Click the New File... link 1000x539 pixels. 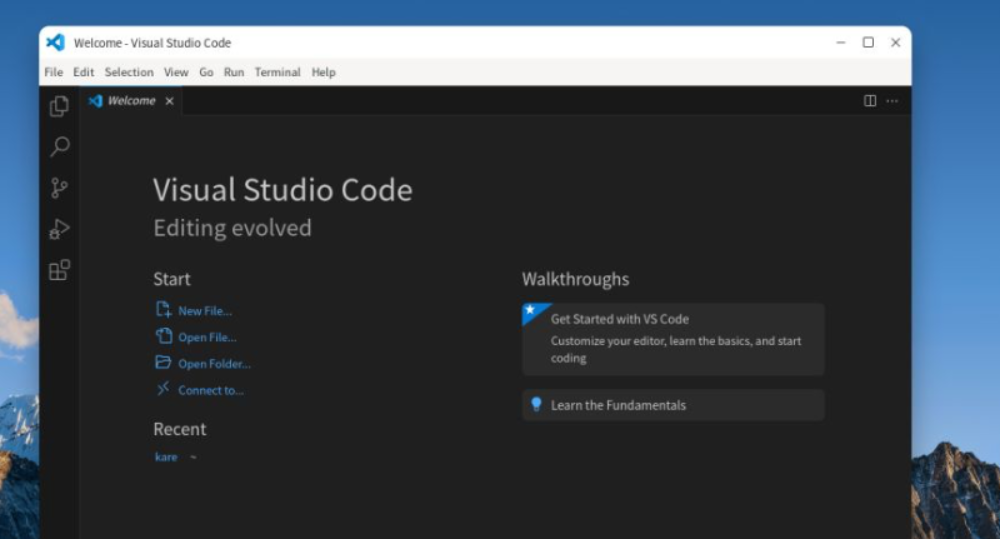pos(204,311)
